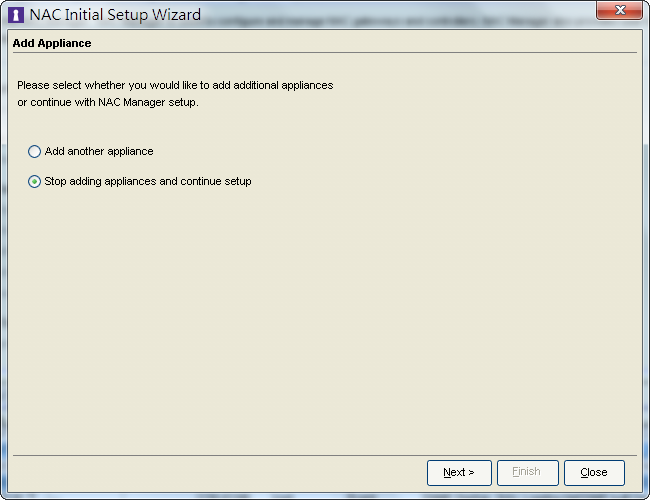The width and height of the screenshot is (650, 500).
Task: Click the empty circle beside Add another appliance
Action: pyautogui.click(x=34, y=151)
